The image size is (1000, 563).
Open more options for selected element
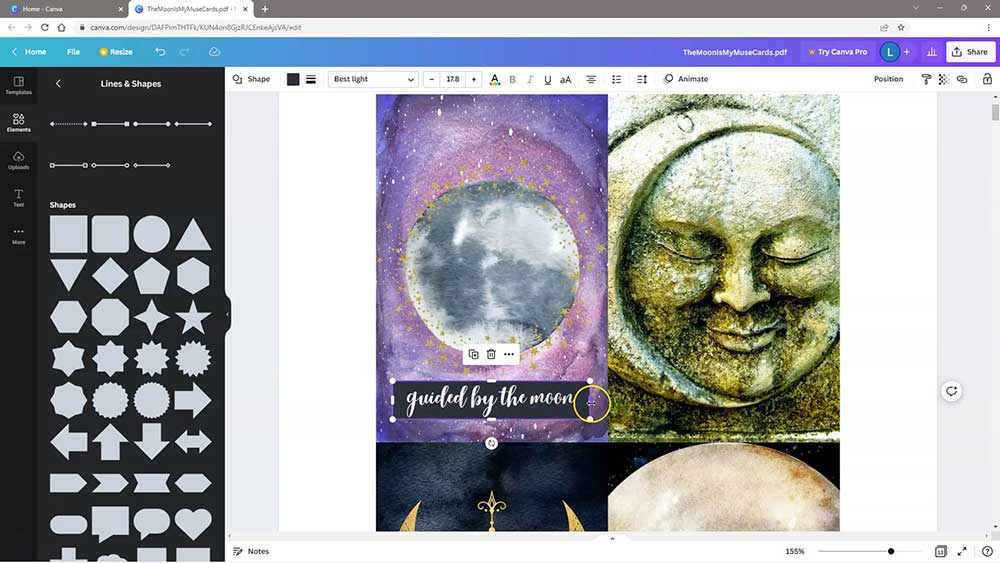point(509,355)
